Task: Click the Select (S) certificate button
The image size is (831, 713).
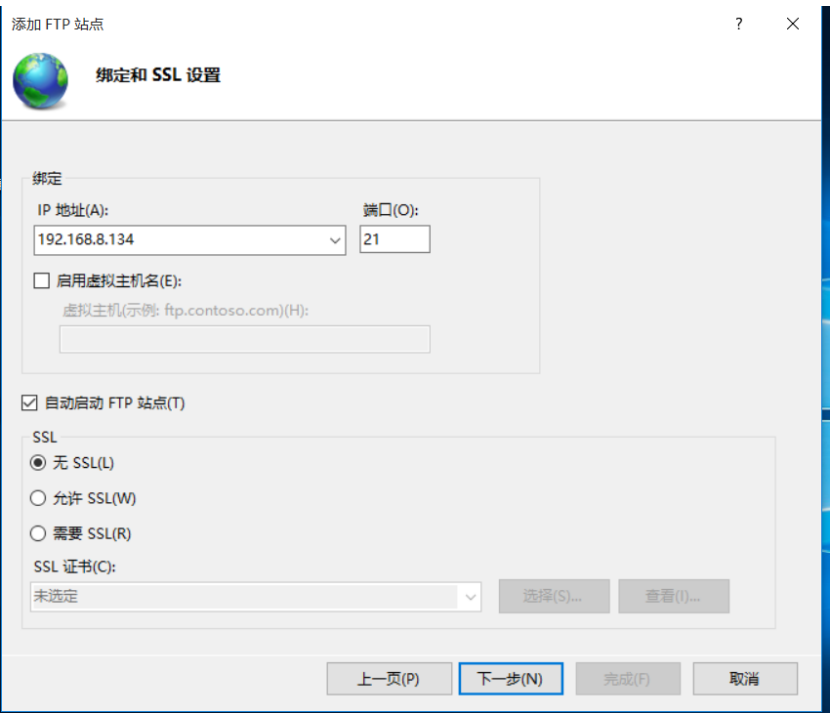Action: [554, 596]
